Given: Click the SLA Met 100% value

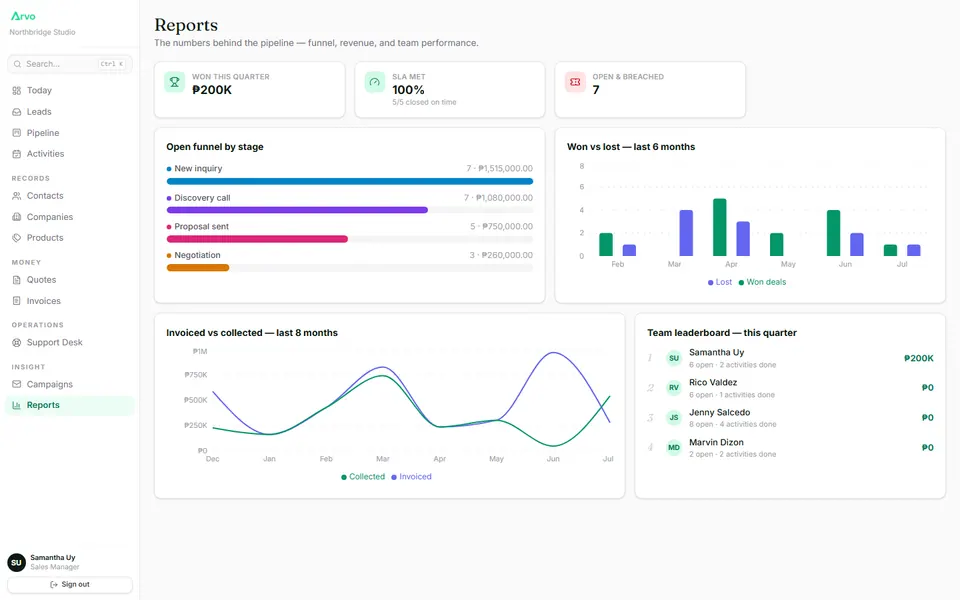Looking at the screenshot, I should [408, 90].
